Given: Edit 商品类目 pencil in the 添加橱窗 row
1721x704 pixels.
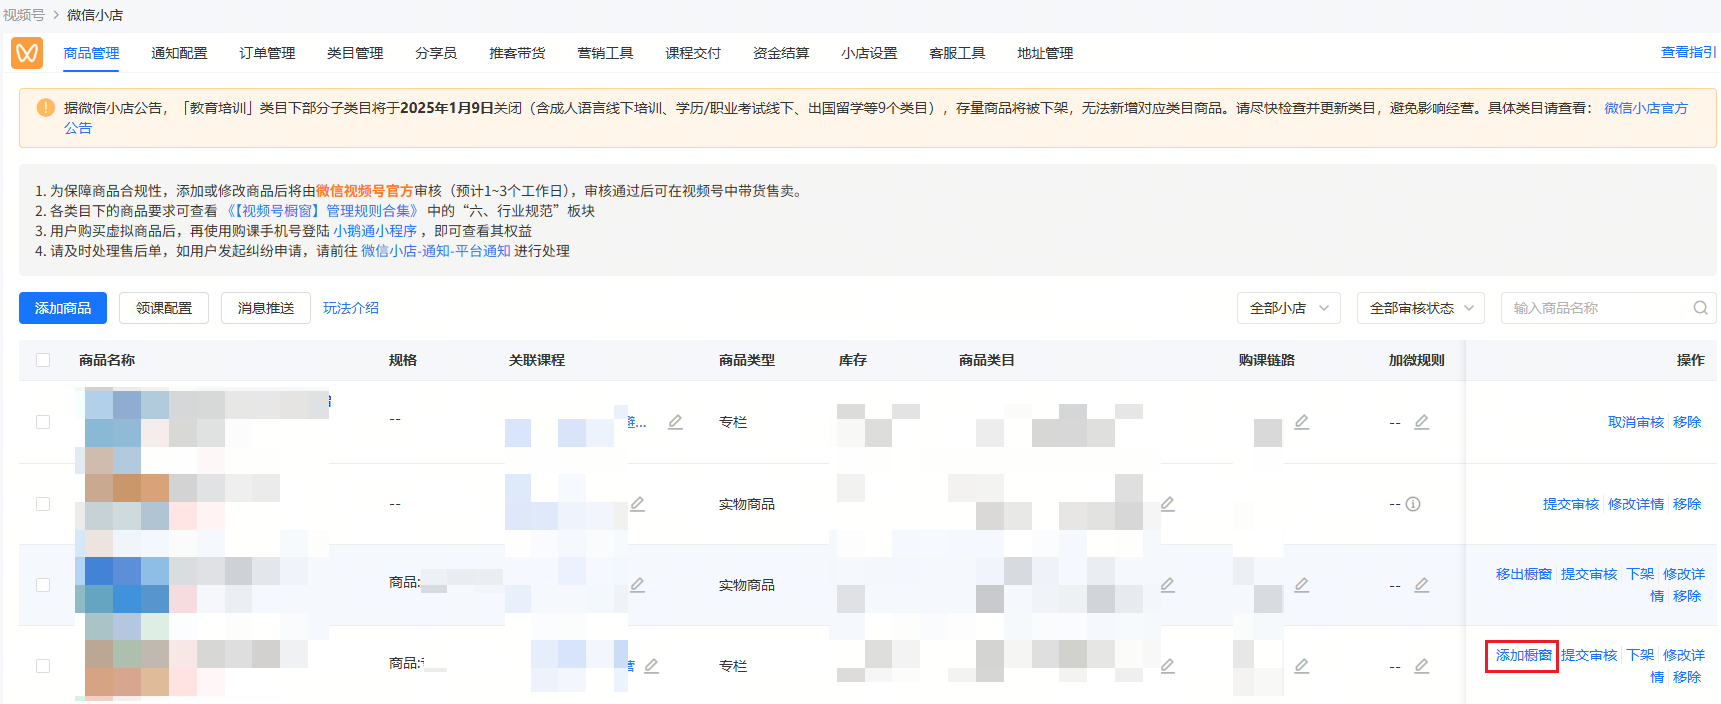Looking at the screenshot, I should [x=1167, y=666].
